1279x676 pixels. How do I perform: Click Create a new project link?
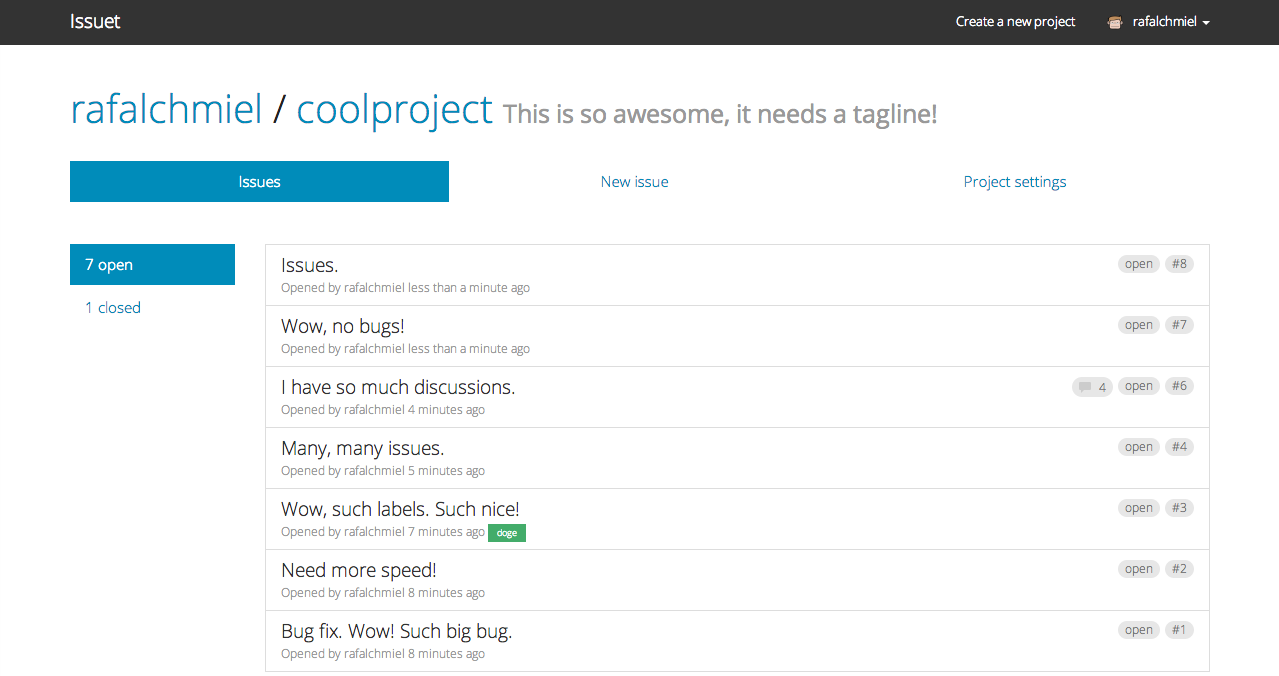click(1015, 22)
